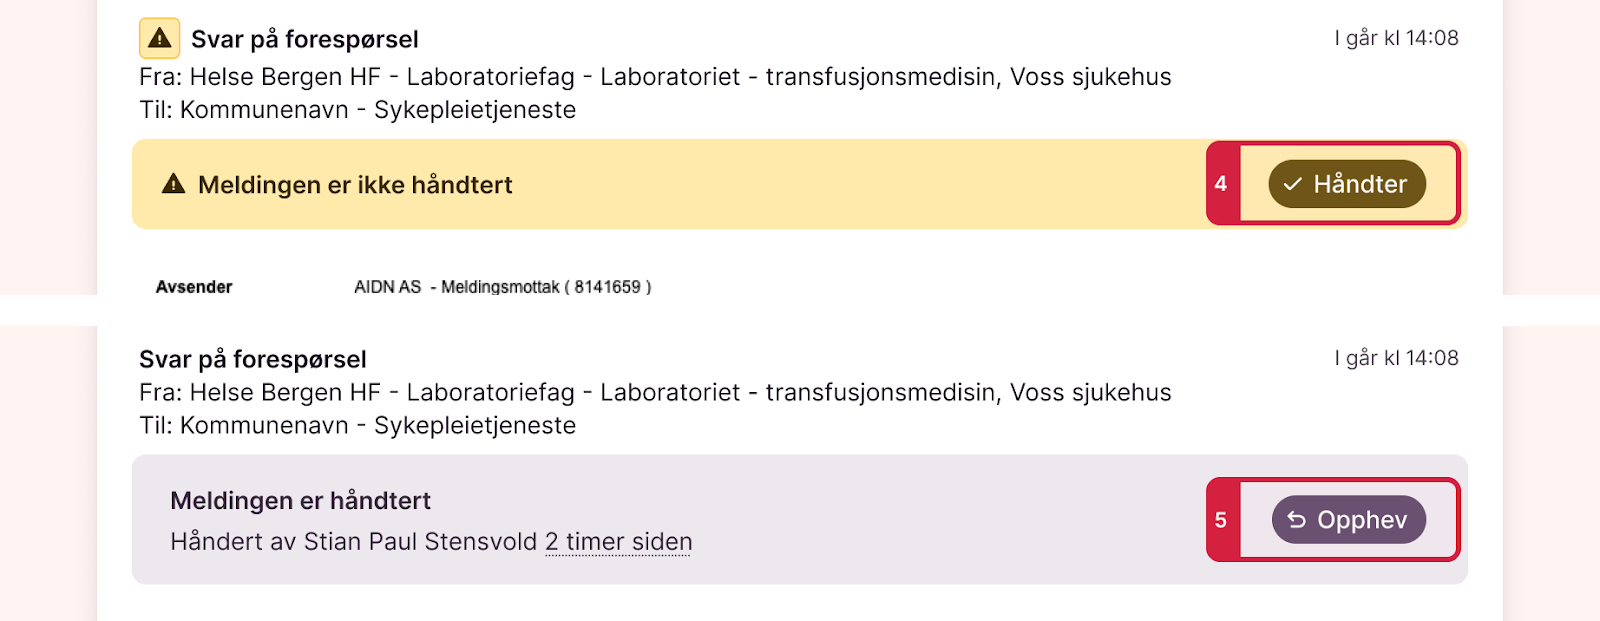The width and height of the screenshot is (1600, 621).
Task: Open the second 'Svar på forespørsel' title without warning icon
Action: 253,359
